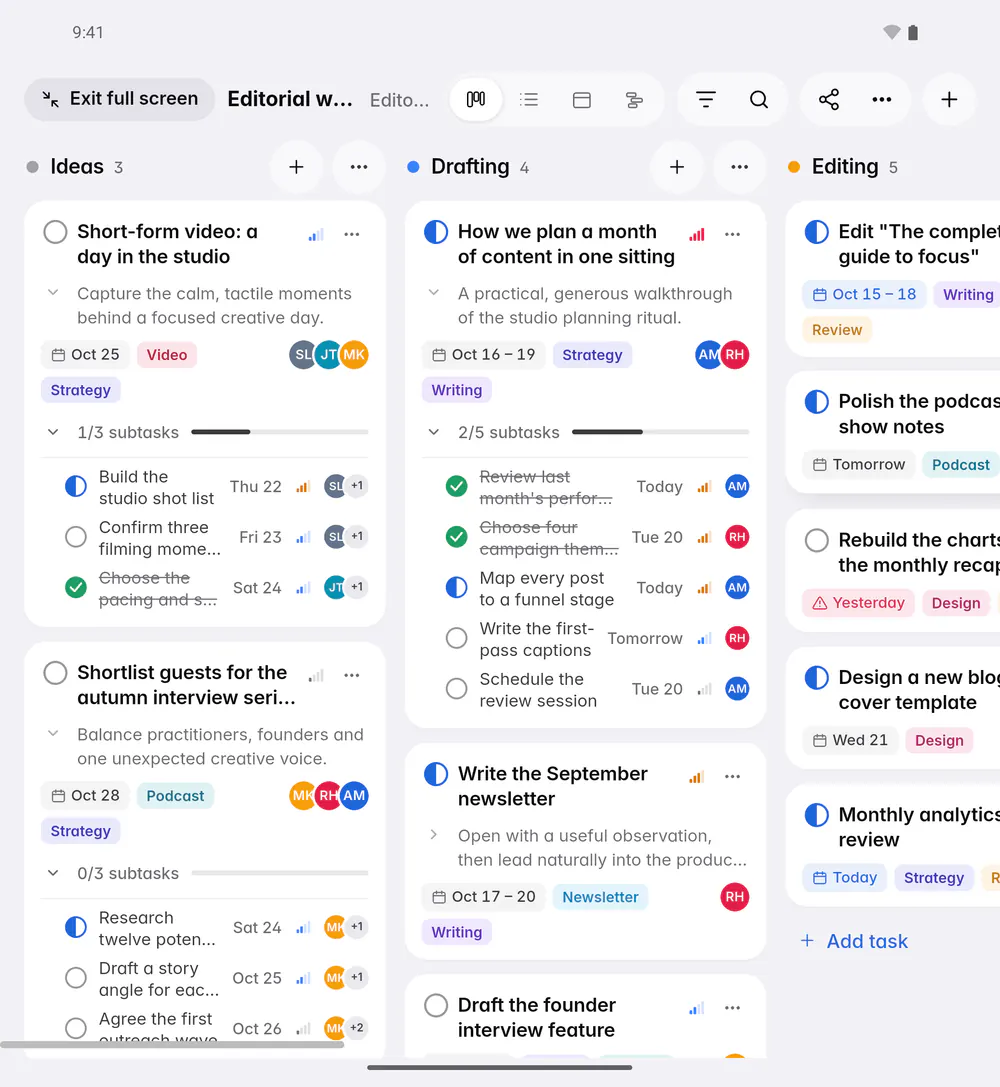Click the Oct 16 – 19 date chip

(x=484, y=355)
